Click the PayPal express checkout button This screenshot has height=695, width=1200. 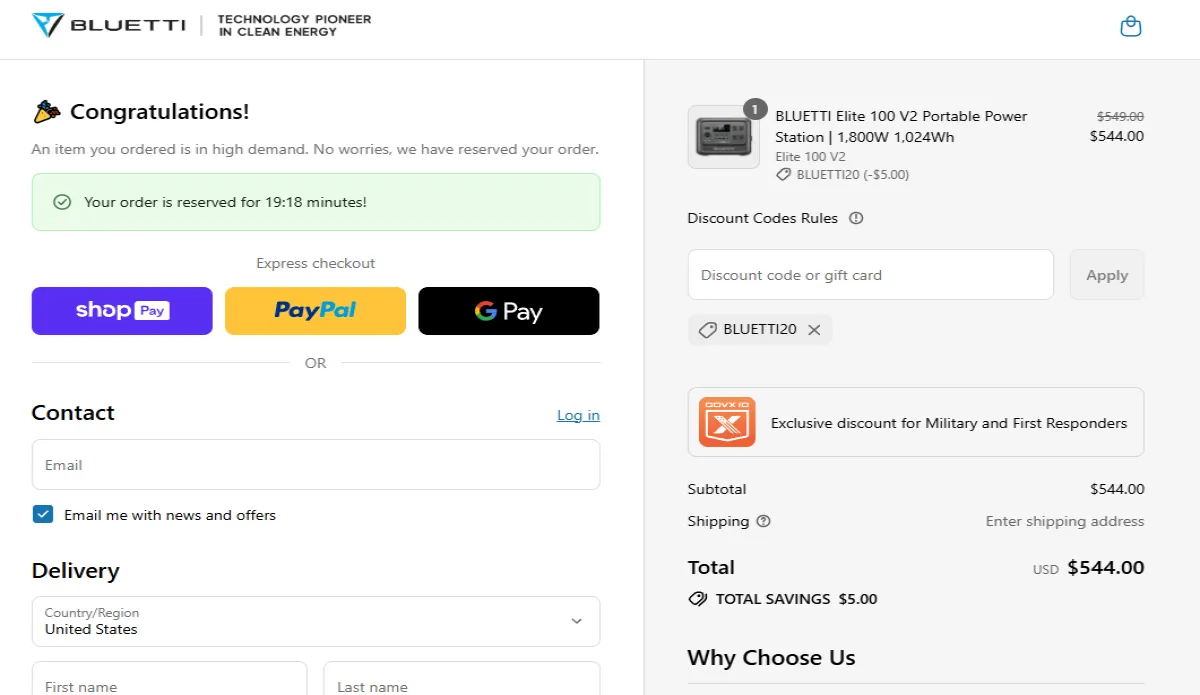click(x=315, y=311)
